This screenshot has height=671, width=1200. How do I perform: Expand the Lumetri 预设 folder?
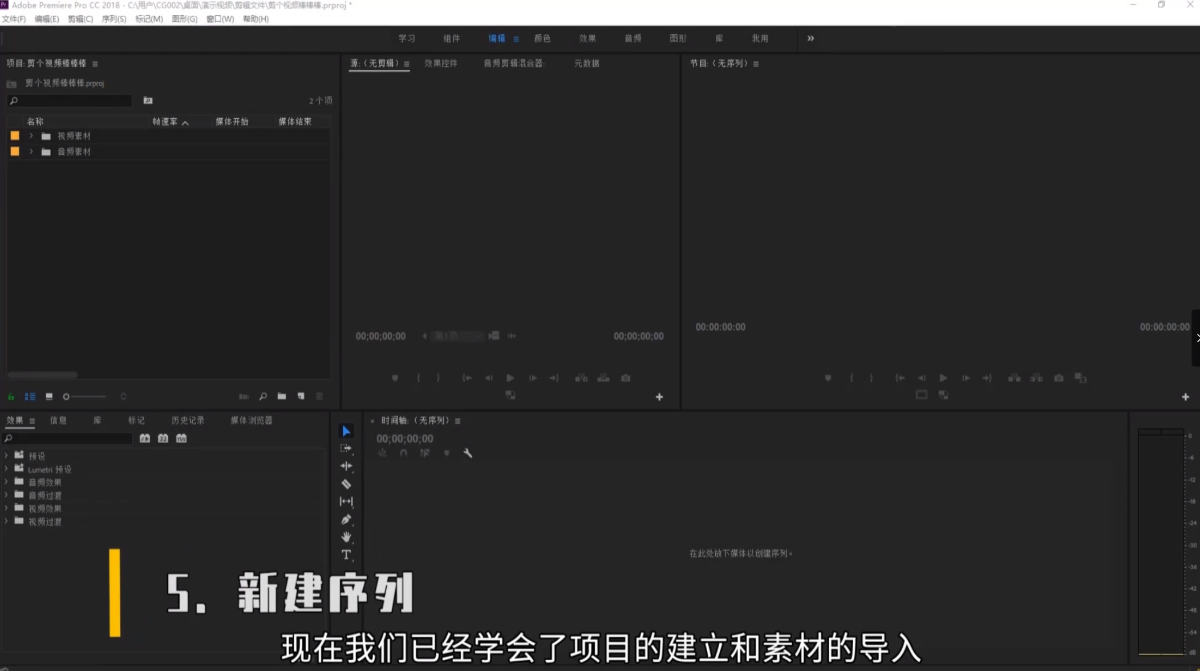[x=6, y=469]
